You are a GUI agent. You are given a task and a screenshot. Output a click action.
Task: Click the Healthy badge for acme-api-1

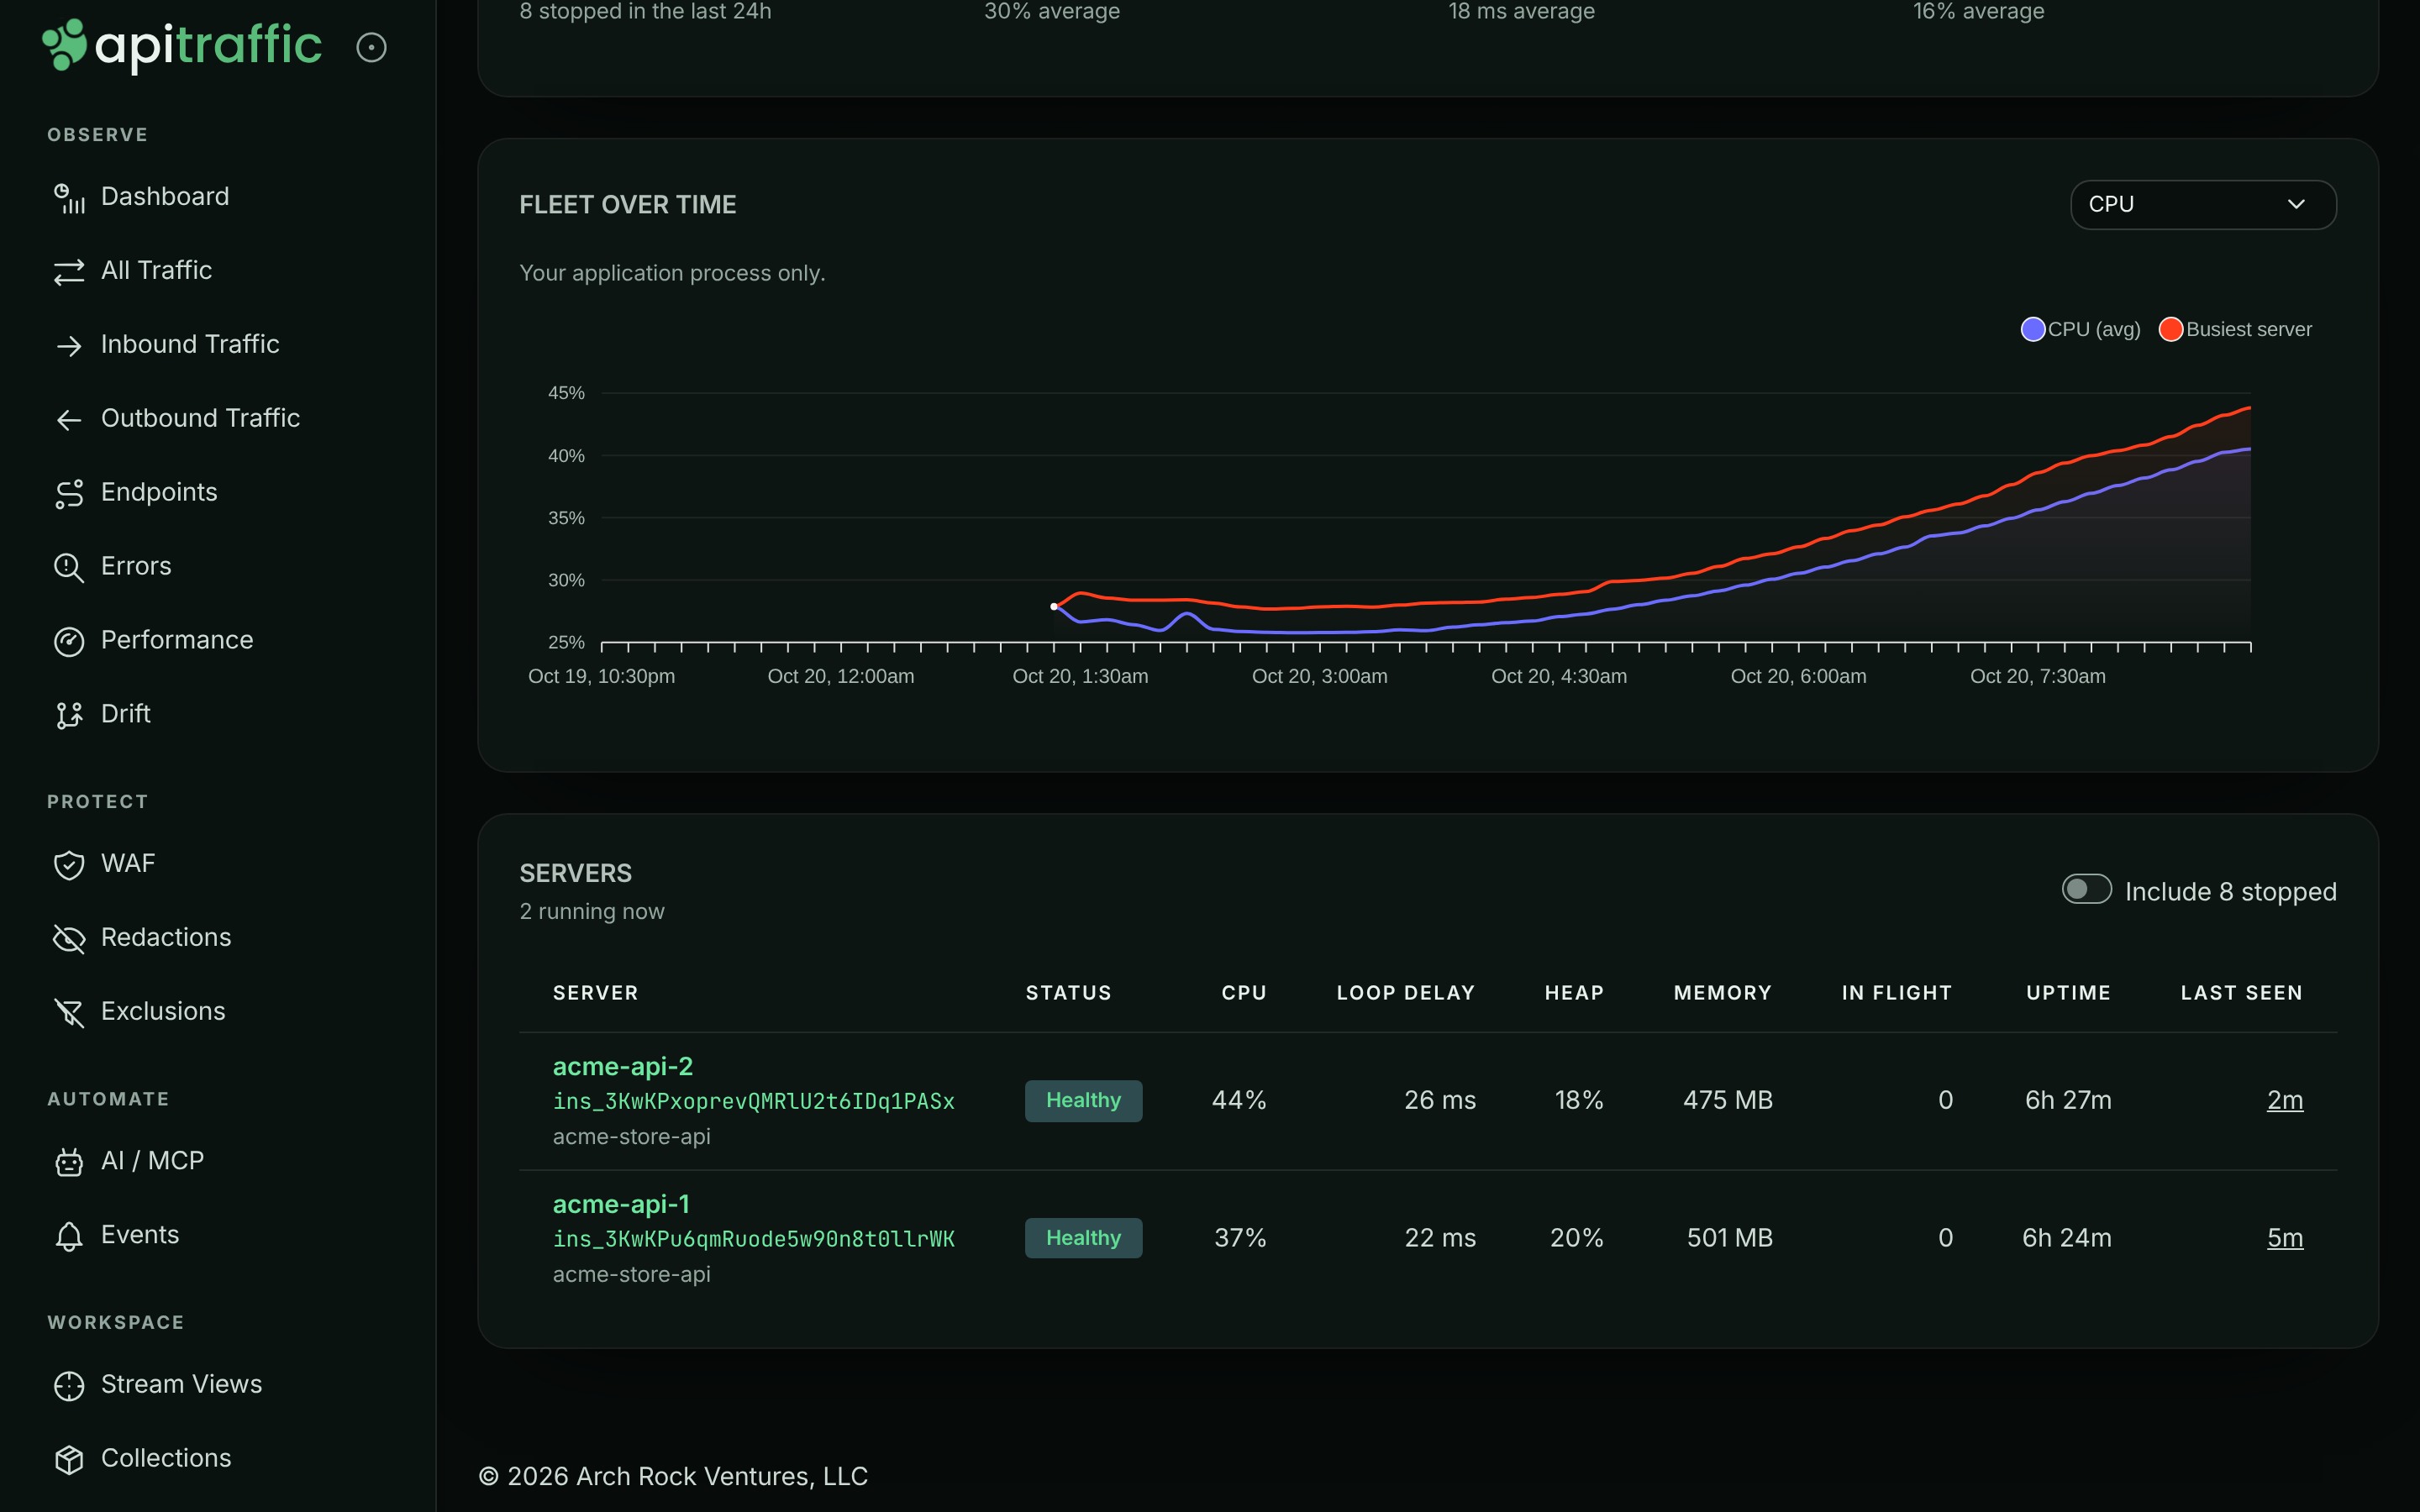[x=1083, y=1238]
